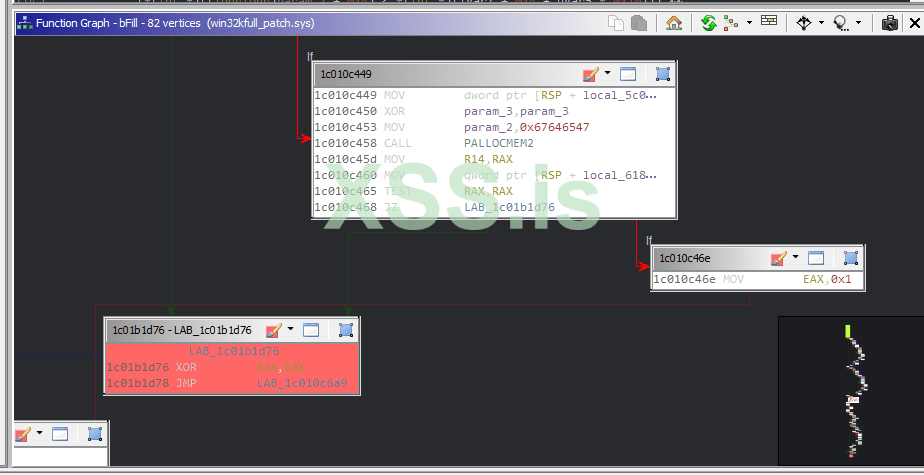Group vertices icon on block LAB_1c01b1d76

(346, 330)
